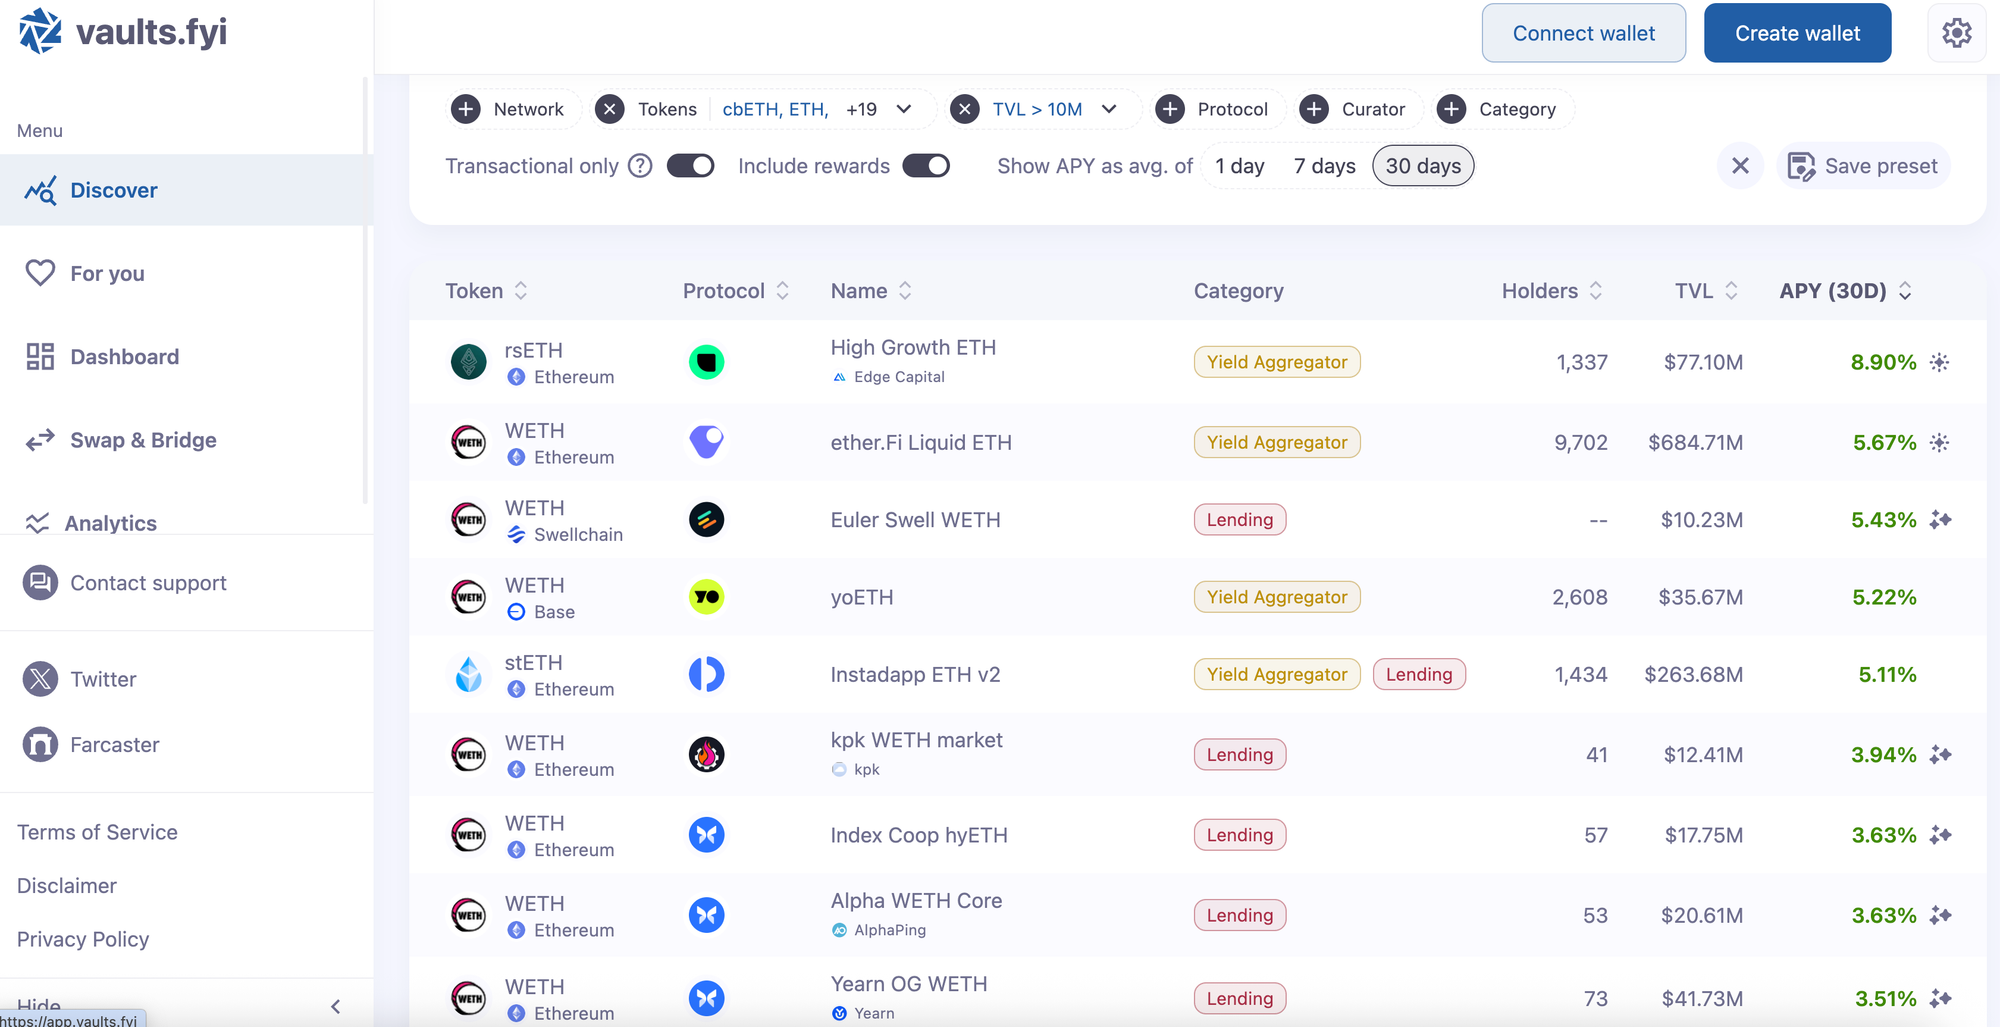Toggle the Transactional only switch

[691, 166]
